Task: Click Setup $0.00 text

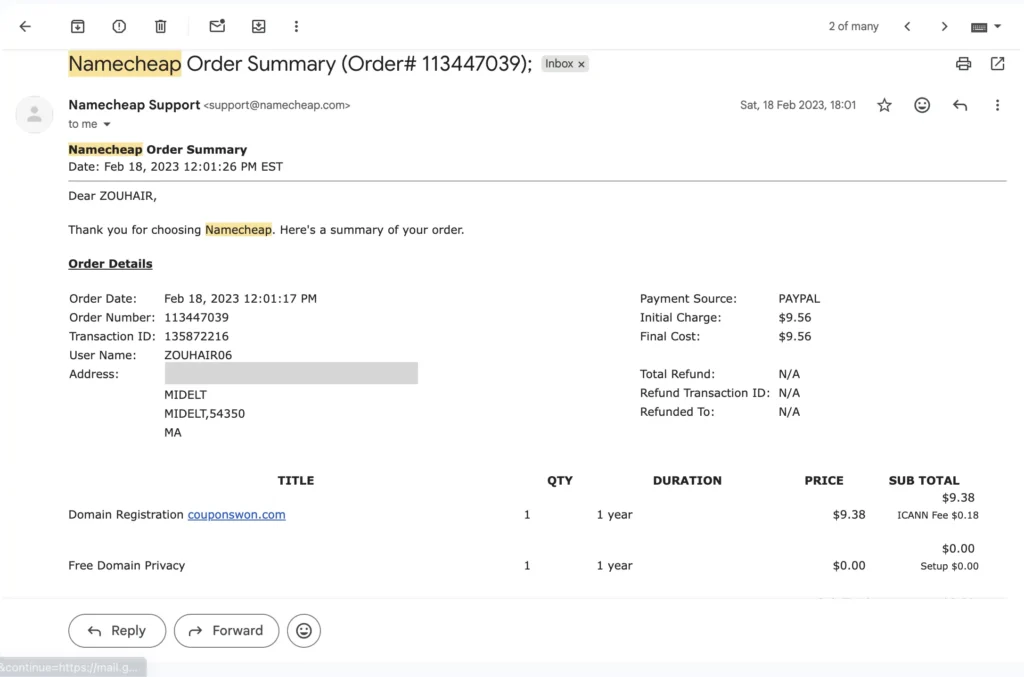Action: 950,566
